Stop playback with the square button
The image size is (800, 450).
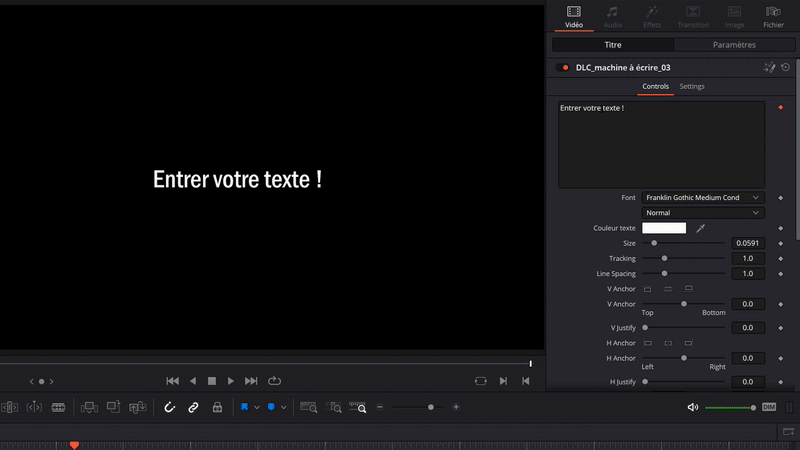click(212, 381)
